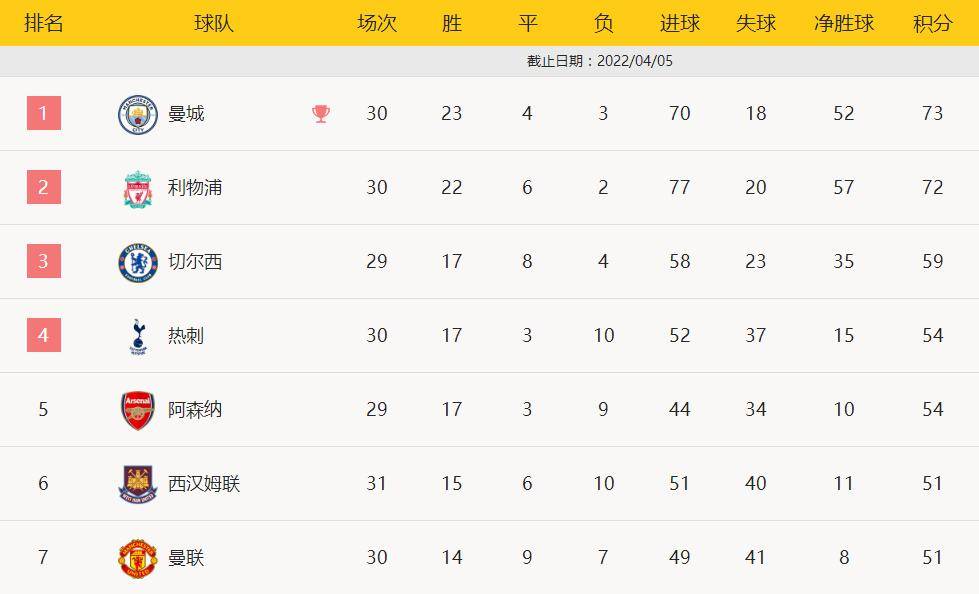Sort table by 积分 column header

coord(932,23)
